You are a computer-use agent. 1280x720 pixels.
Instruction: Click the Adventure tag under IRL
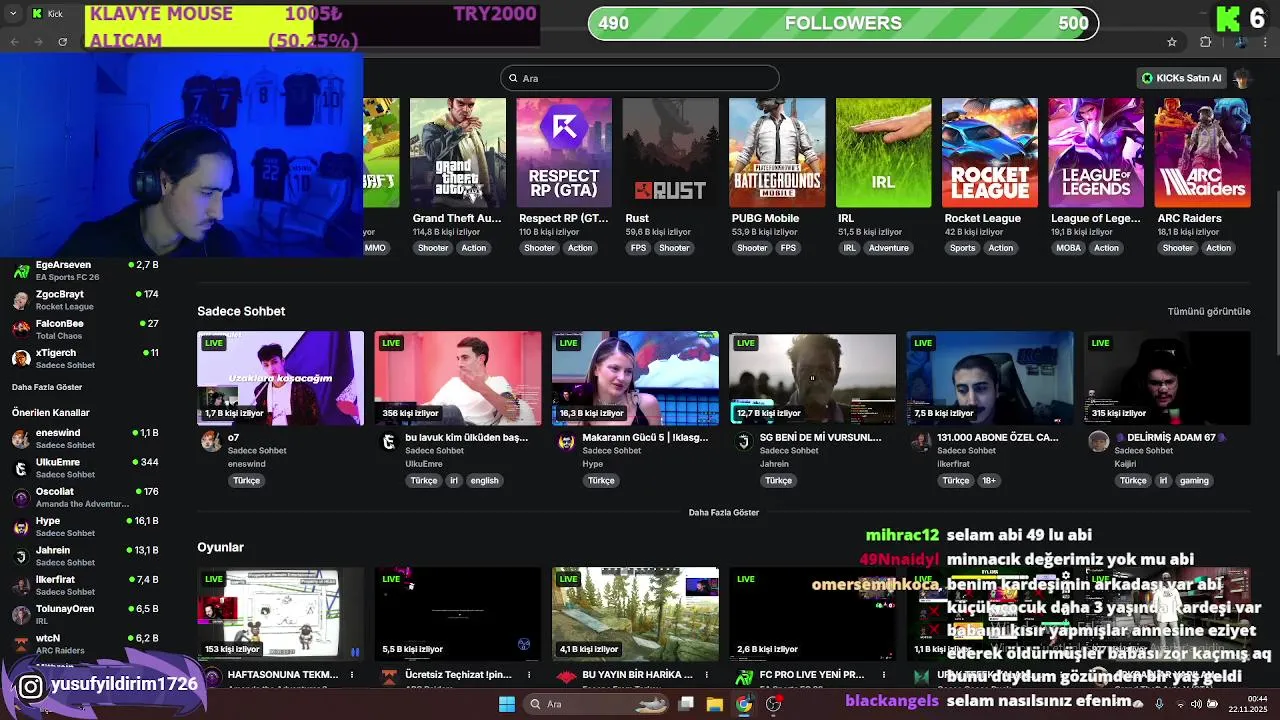[889, 248]
